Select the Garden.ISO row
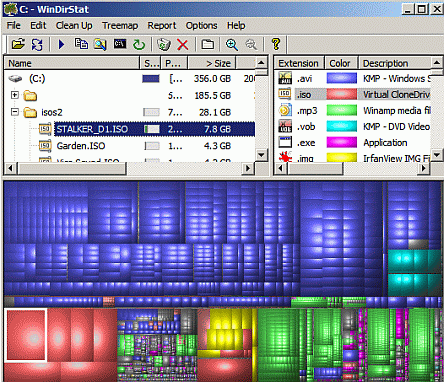The image size is (444, 382). pyautogui.click(x=130, y=146)
